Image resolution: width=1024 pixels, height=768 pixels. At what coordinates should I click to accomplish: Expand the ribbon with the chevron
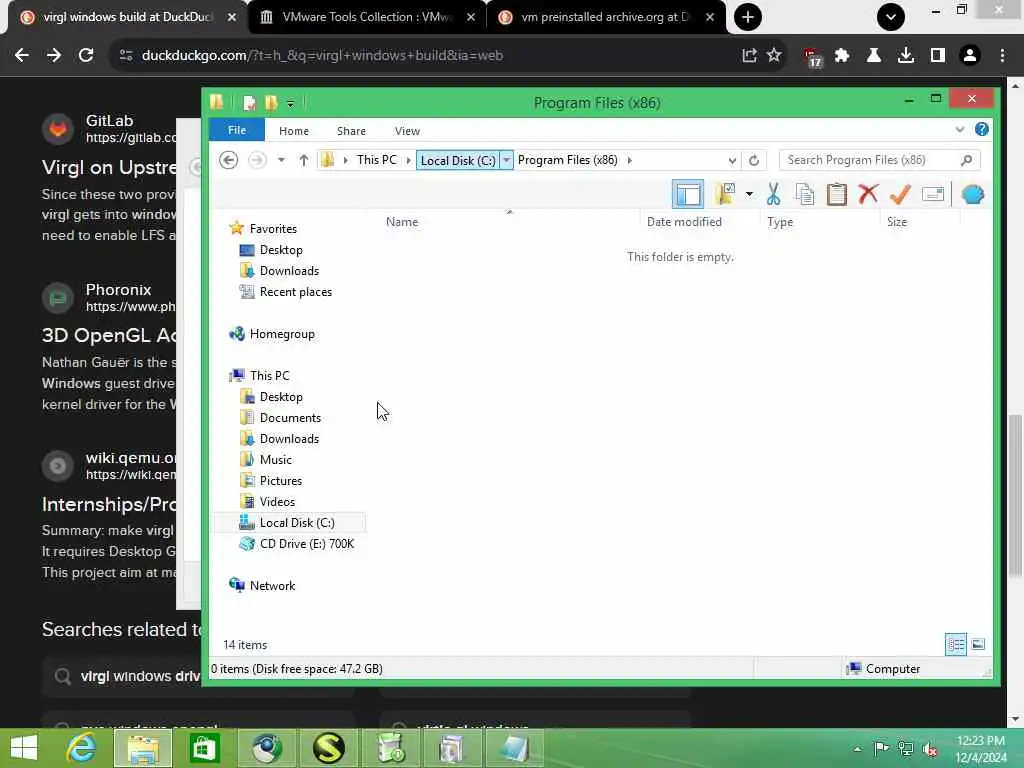click(959, 129)
